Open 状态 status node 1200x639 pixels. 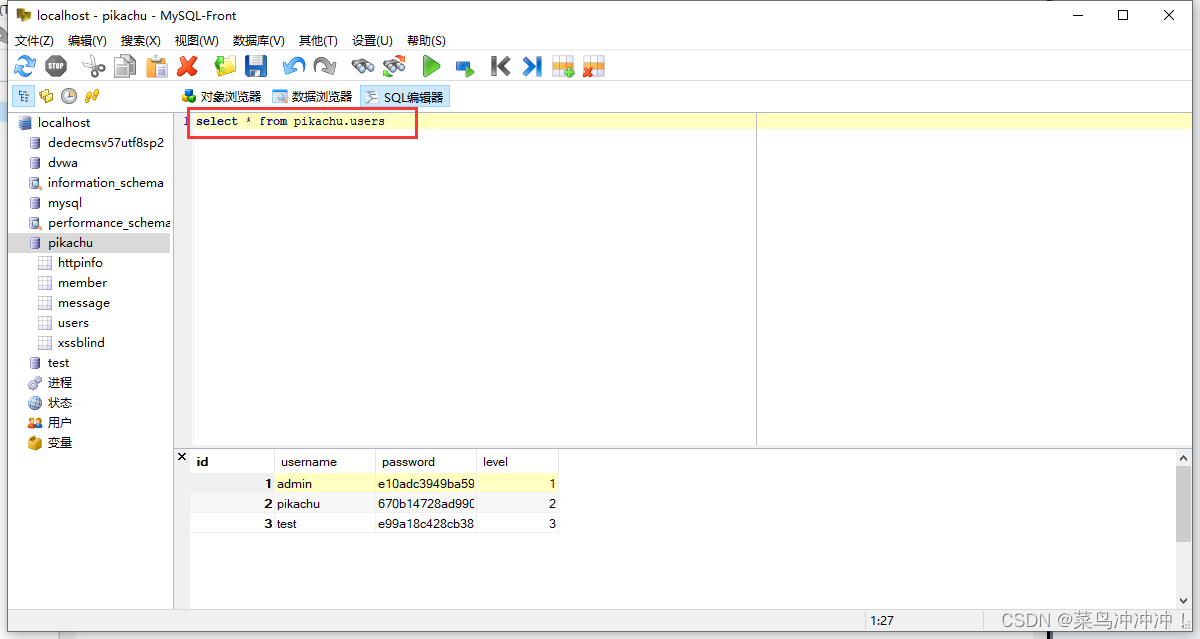pos(60,403)
